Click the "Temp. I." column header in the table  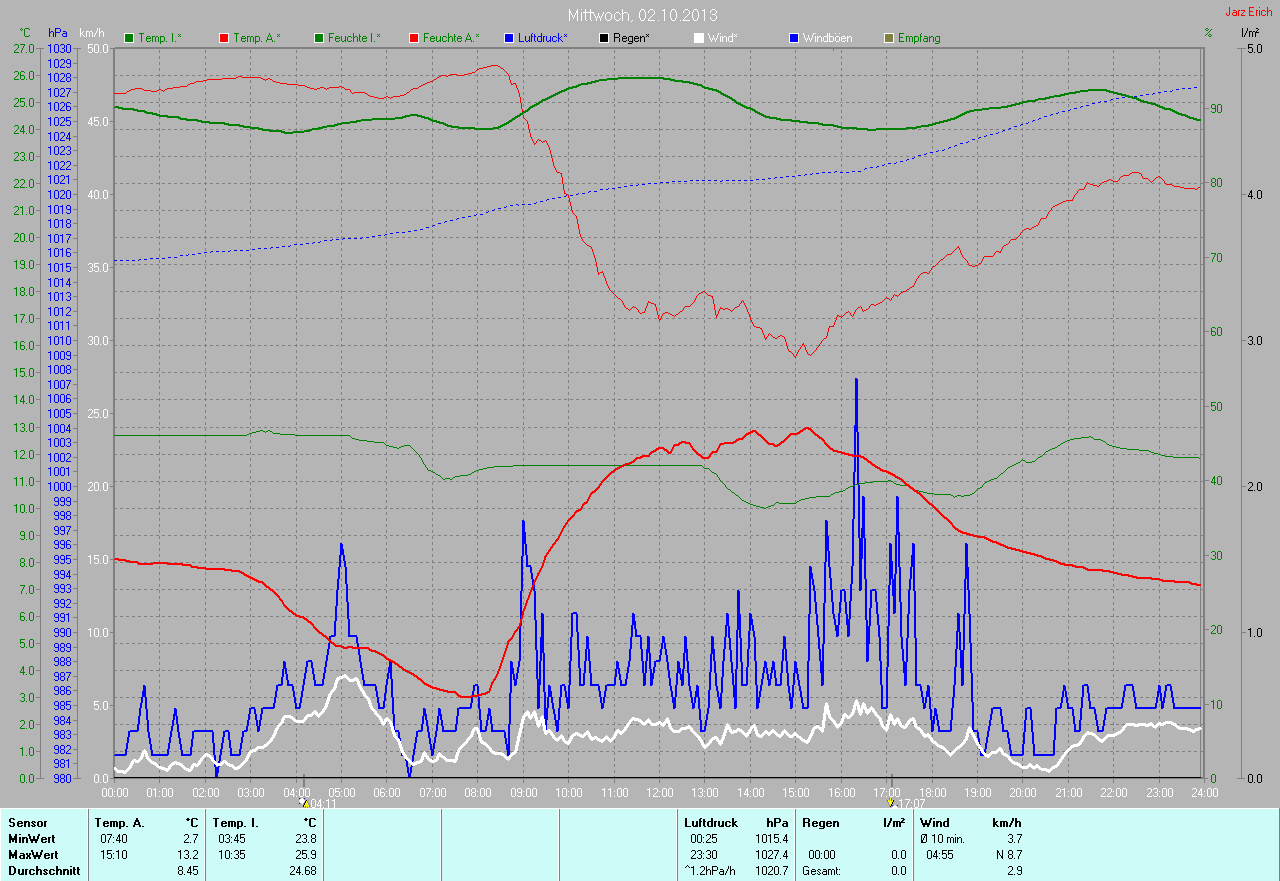[236, 823]
